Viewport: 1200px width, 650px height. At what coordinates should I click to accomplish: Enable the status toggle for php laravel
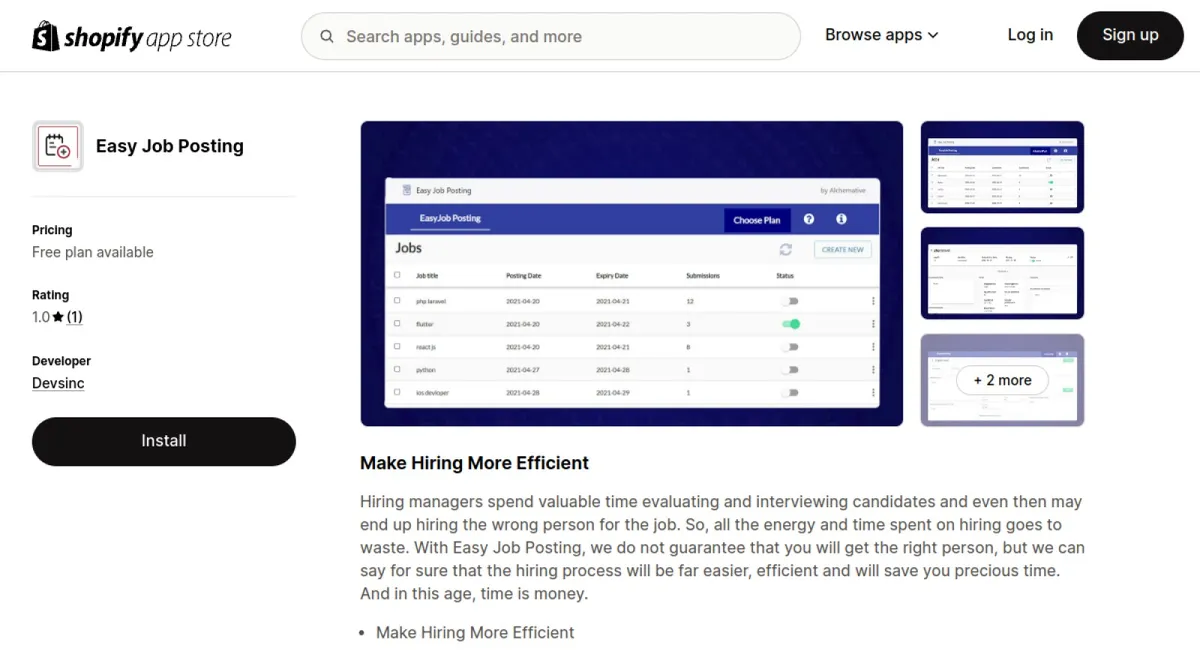pyautogui.click(x=791, y=301)
